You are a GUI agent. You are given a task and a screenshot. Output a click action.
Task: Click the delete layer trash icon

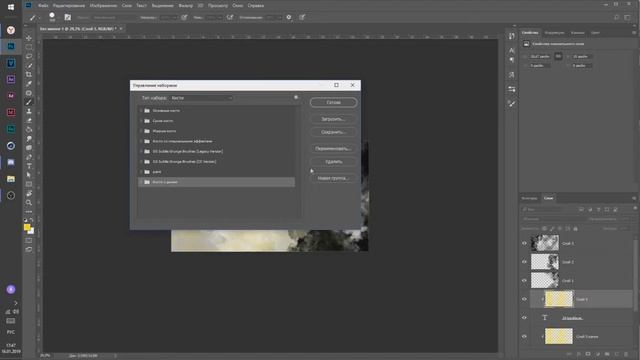coord(626,354)
